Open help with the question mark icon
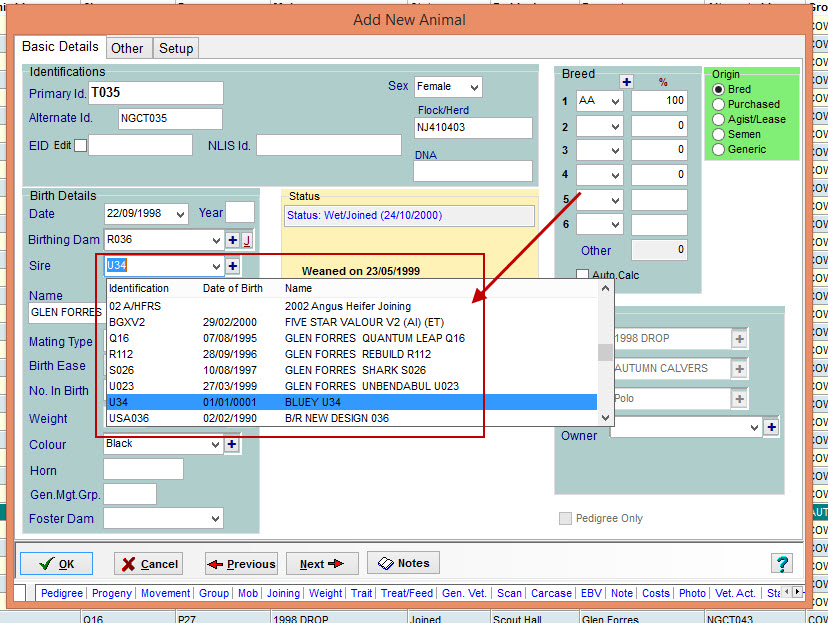Screen dimensions: 828x623 click(782, 563)
